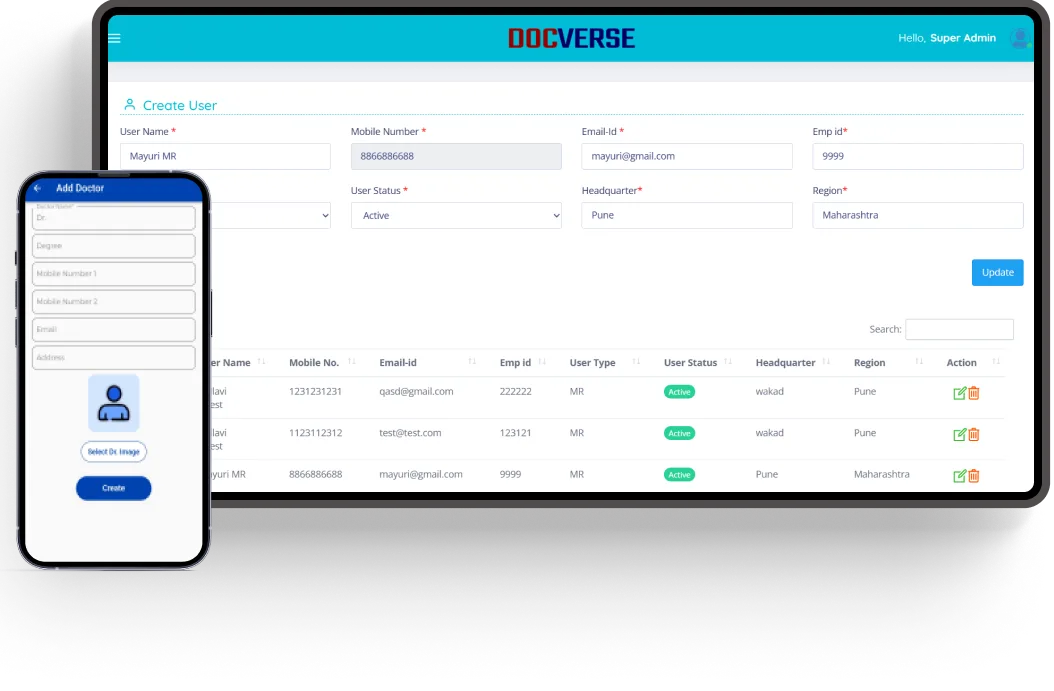Open the hamburger menu in the Docverse header
Screen dimensions: 1054x691
click(114, 38)
